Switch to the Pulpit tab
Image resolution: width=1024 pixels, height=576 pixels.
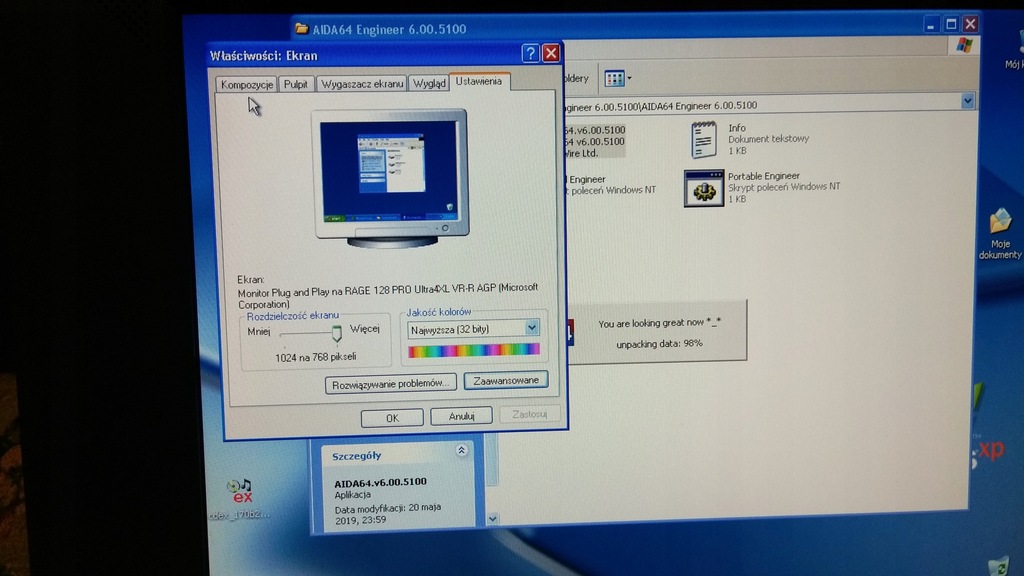tap(296, 84)
